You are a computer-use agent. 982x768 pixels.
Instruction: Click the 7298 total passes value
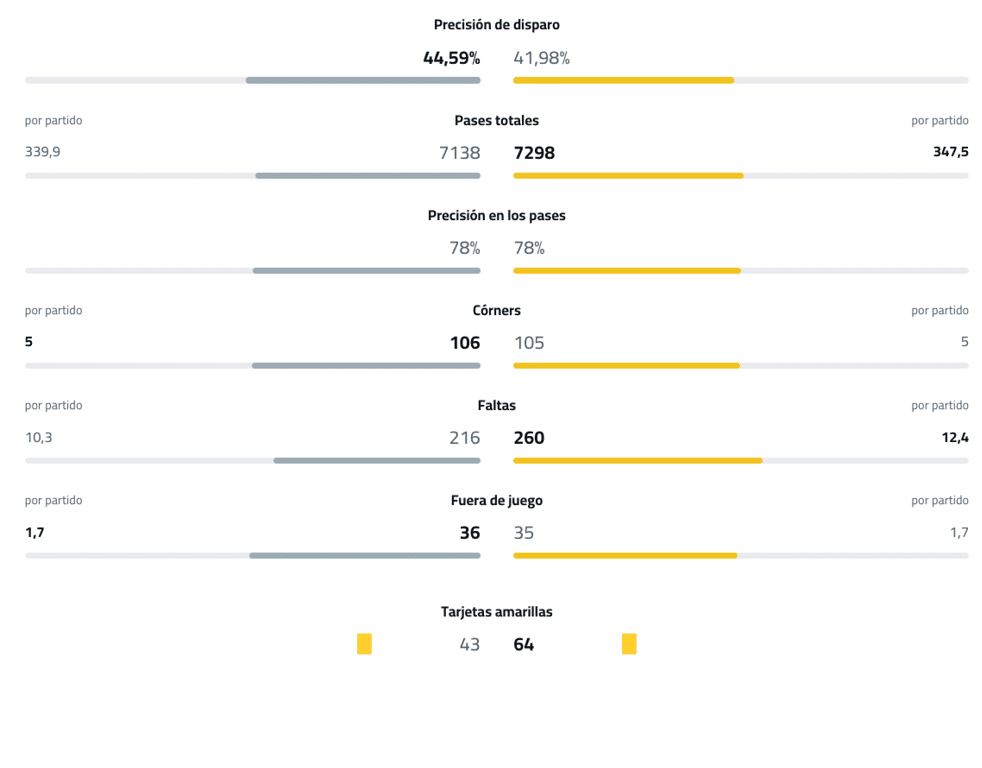(x=534, y=153)
